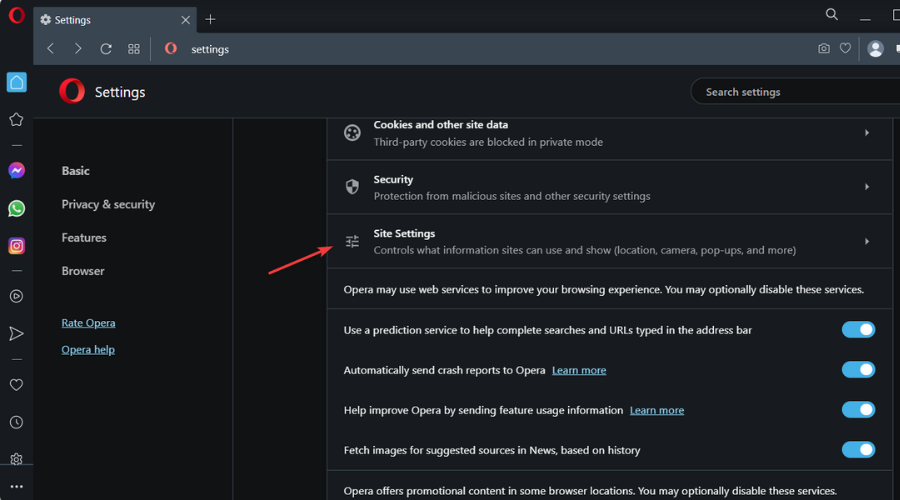The image size is (900, 500).
Task: Select Privacy & security in navigation
Action: click(x=108, y=204)
